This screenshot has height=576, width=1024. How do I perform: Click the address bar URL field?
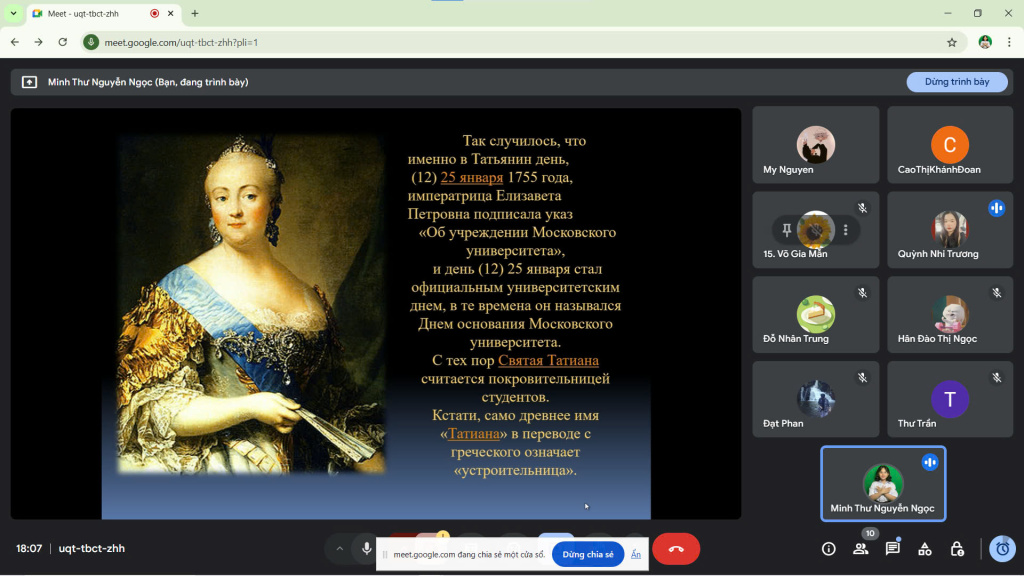pos(522,42)
